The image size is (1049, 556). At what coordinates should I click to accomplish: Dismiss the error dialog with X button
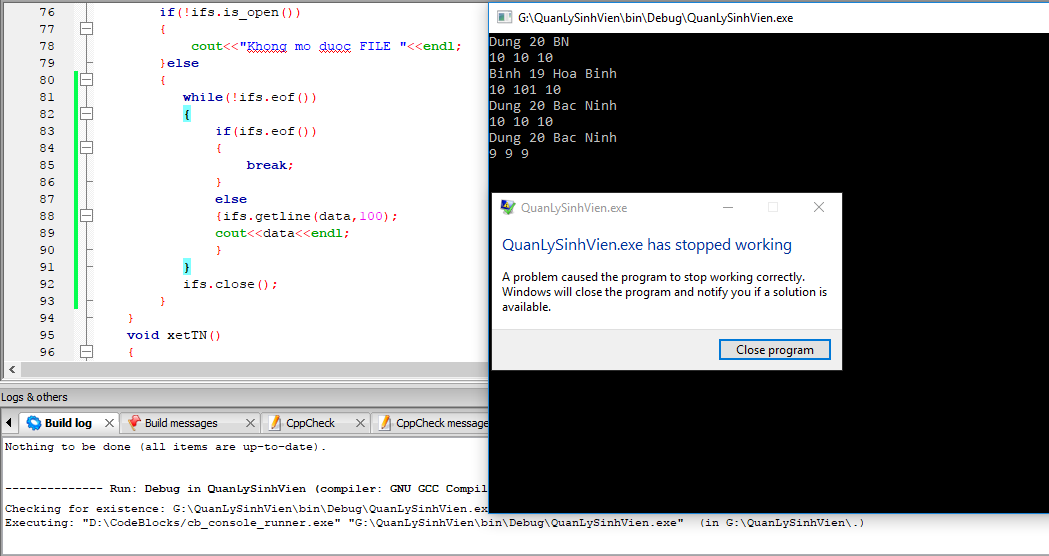[819, 208]
